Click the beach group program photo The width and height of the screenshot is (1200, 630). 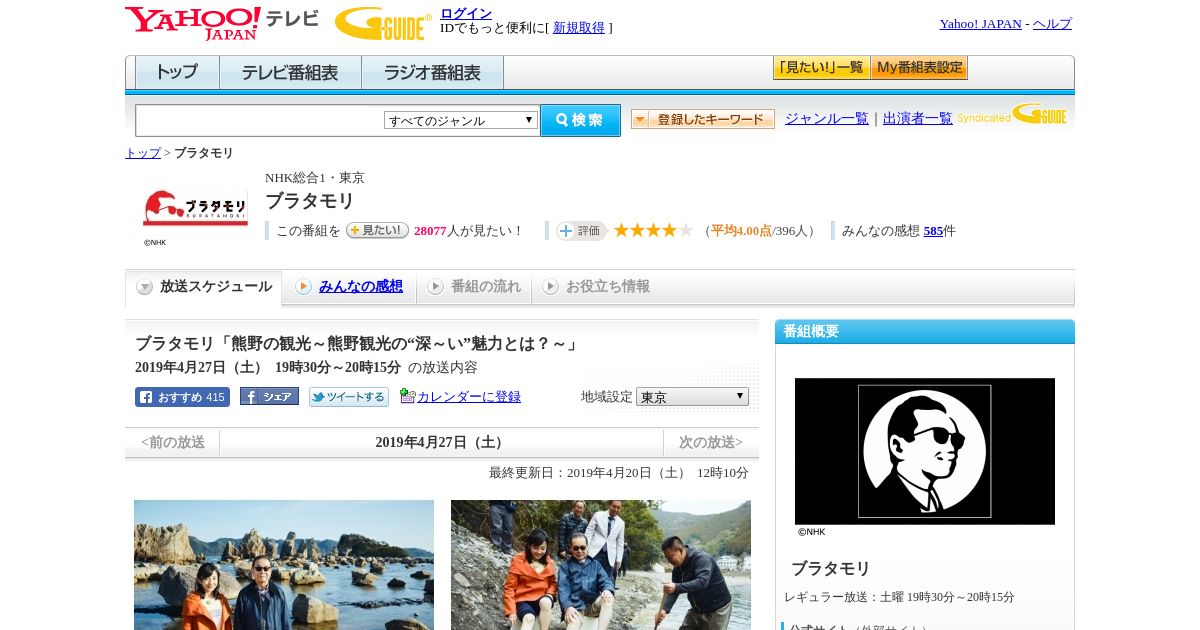tap(601, 565)
